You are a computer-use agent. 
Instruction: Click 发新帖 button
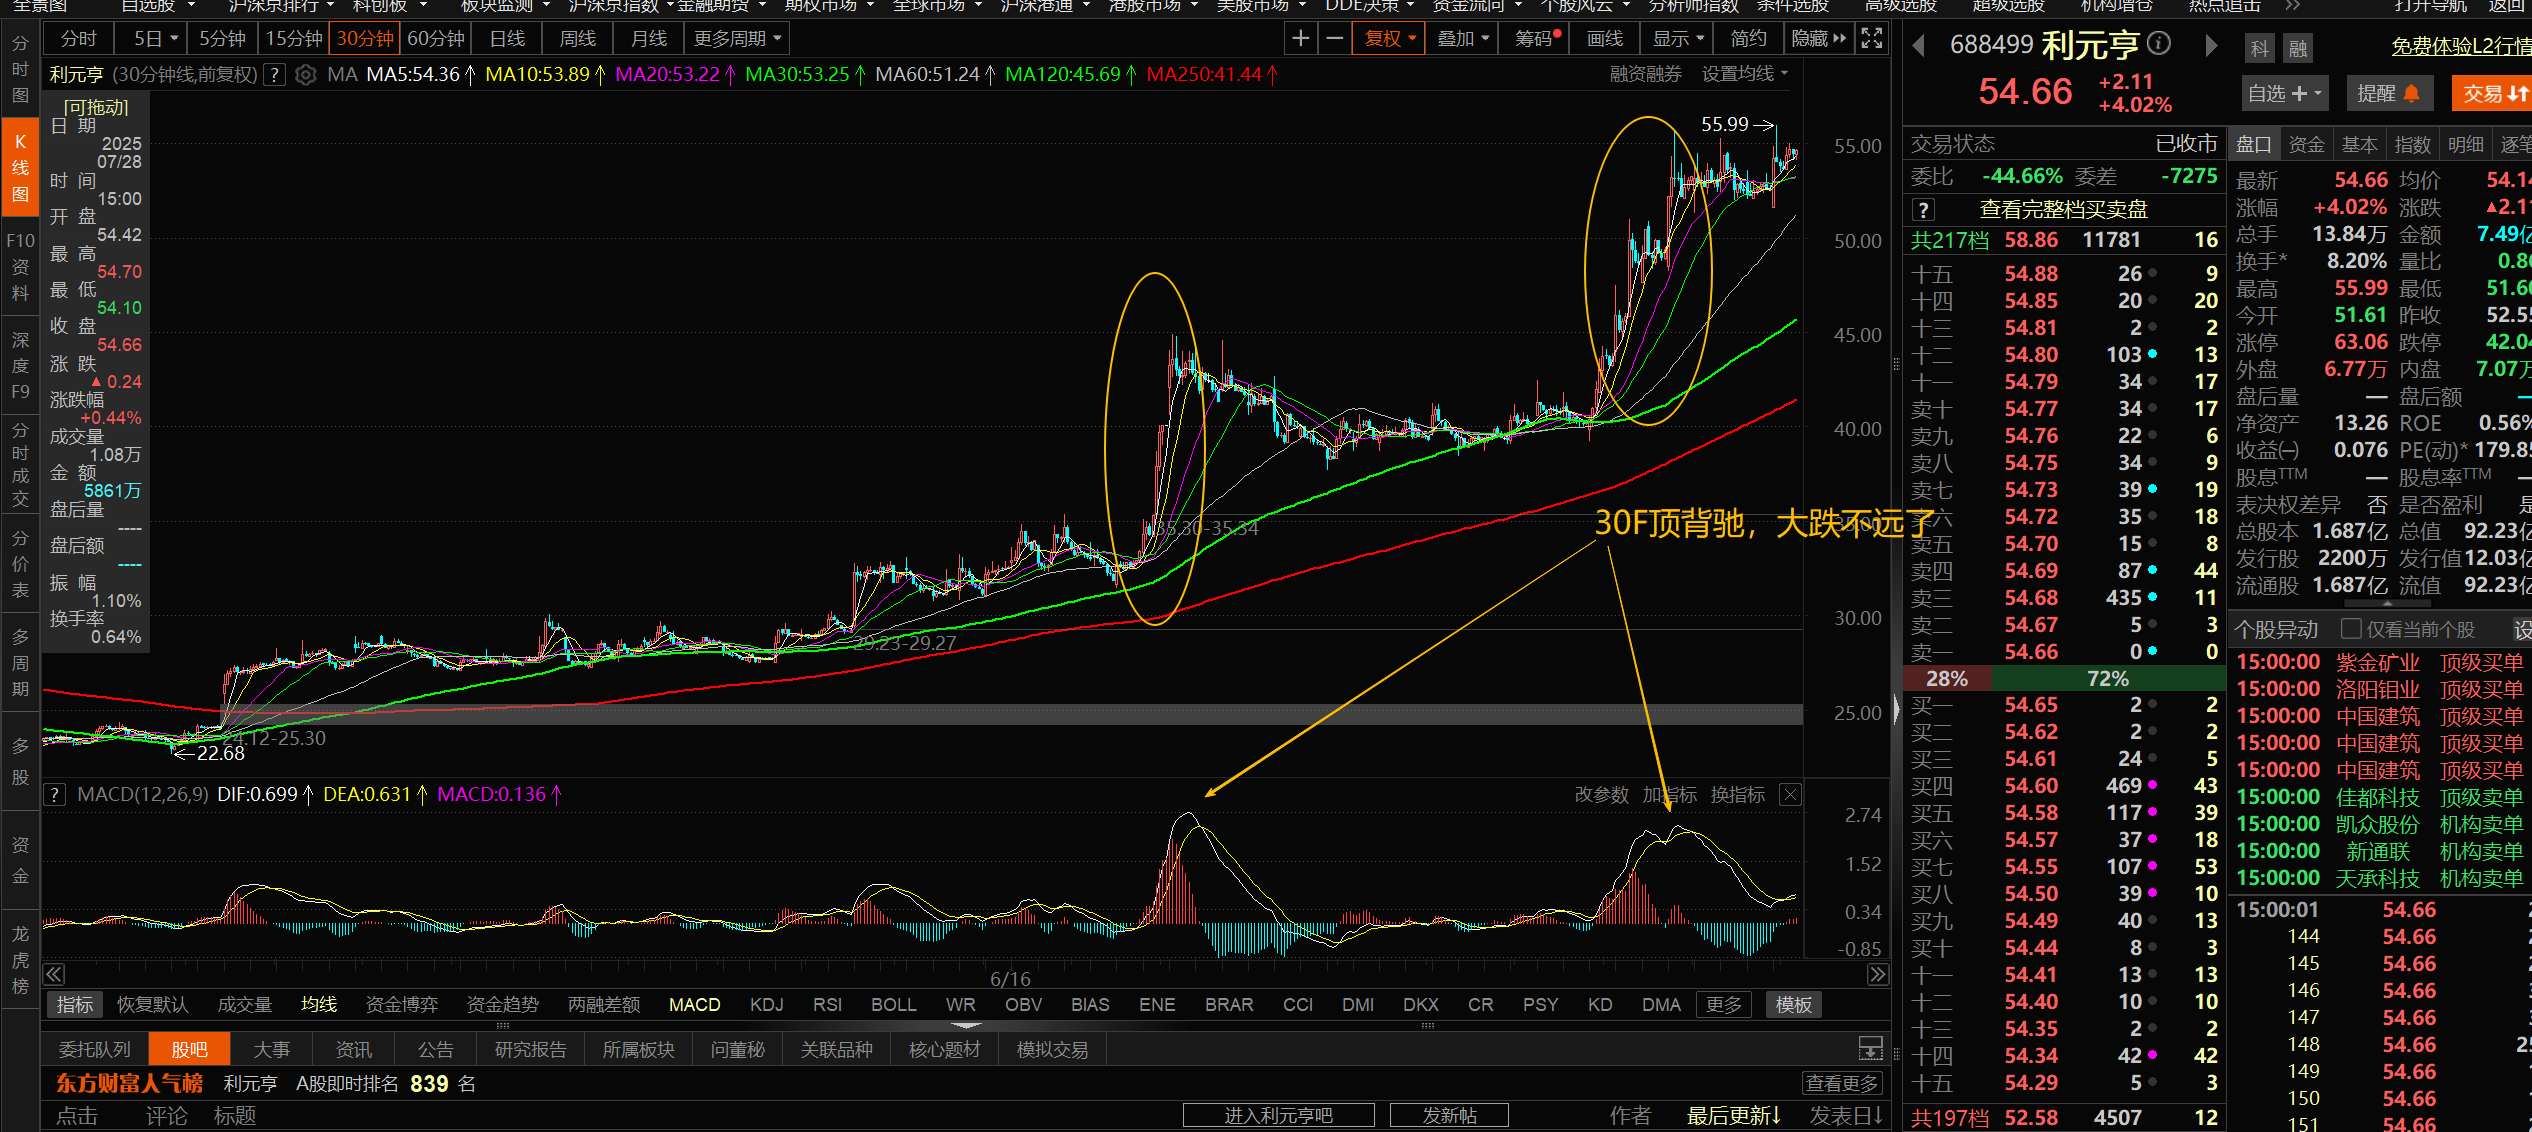1449,1115
